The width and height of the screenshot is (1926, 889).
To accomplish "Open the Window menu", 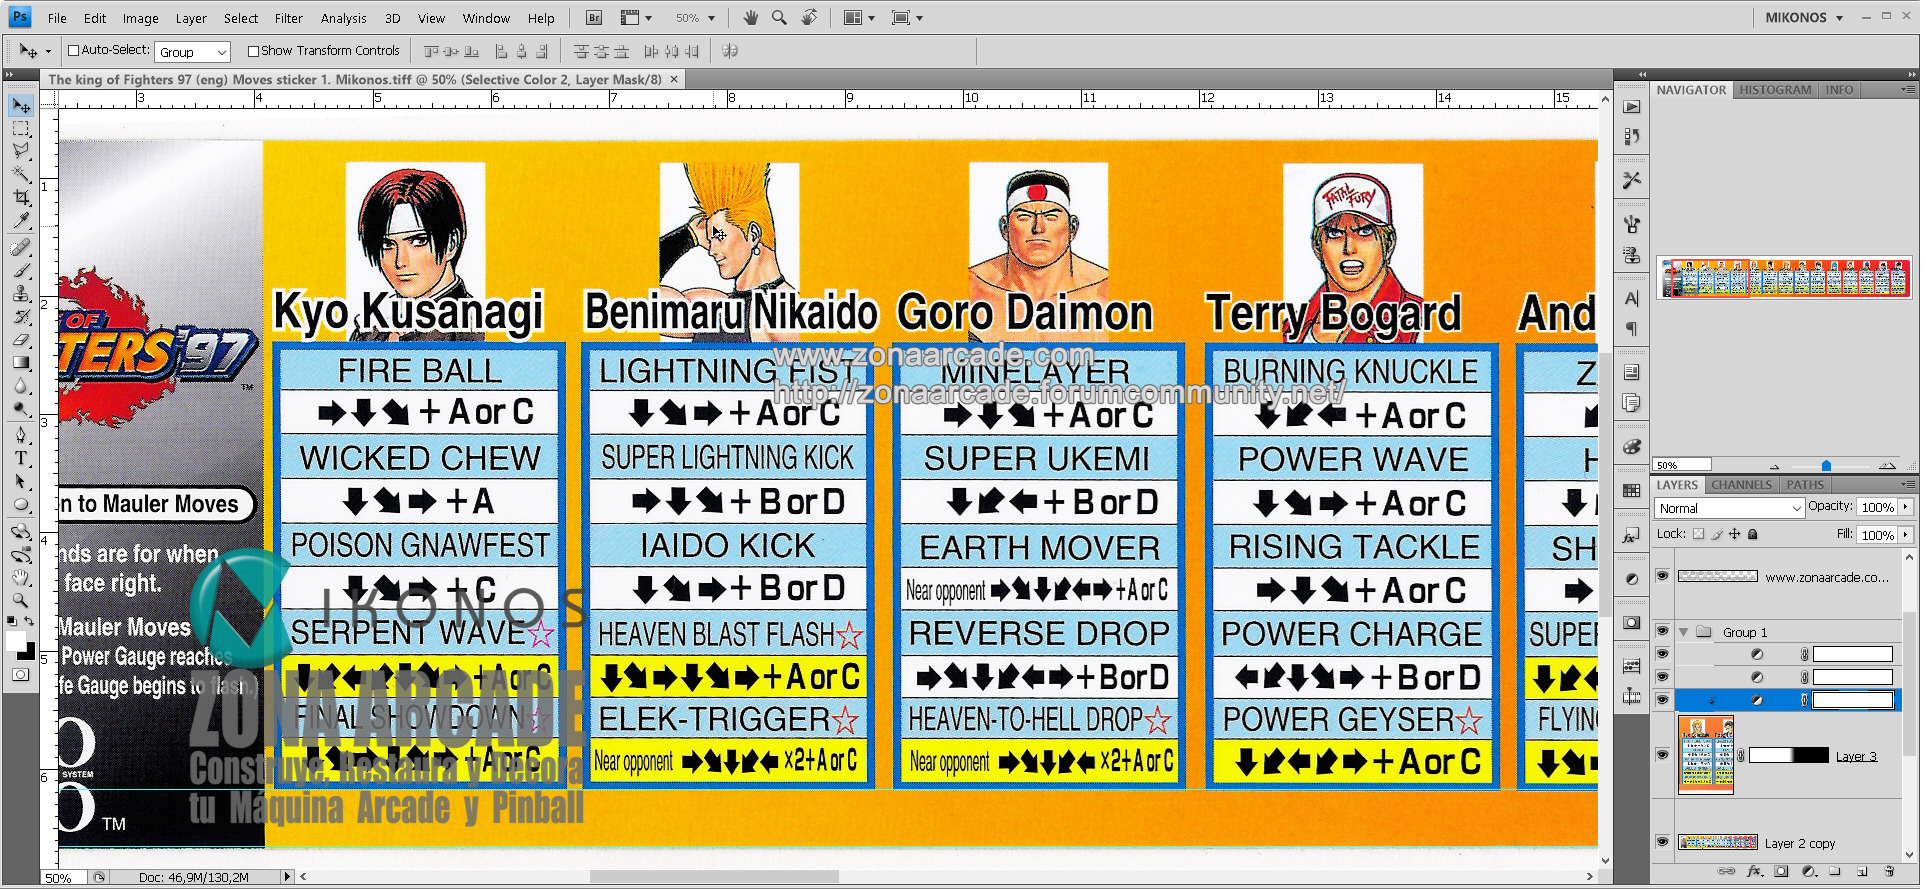I will click(x=486, y=18).
